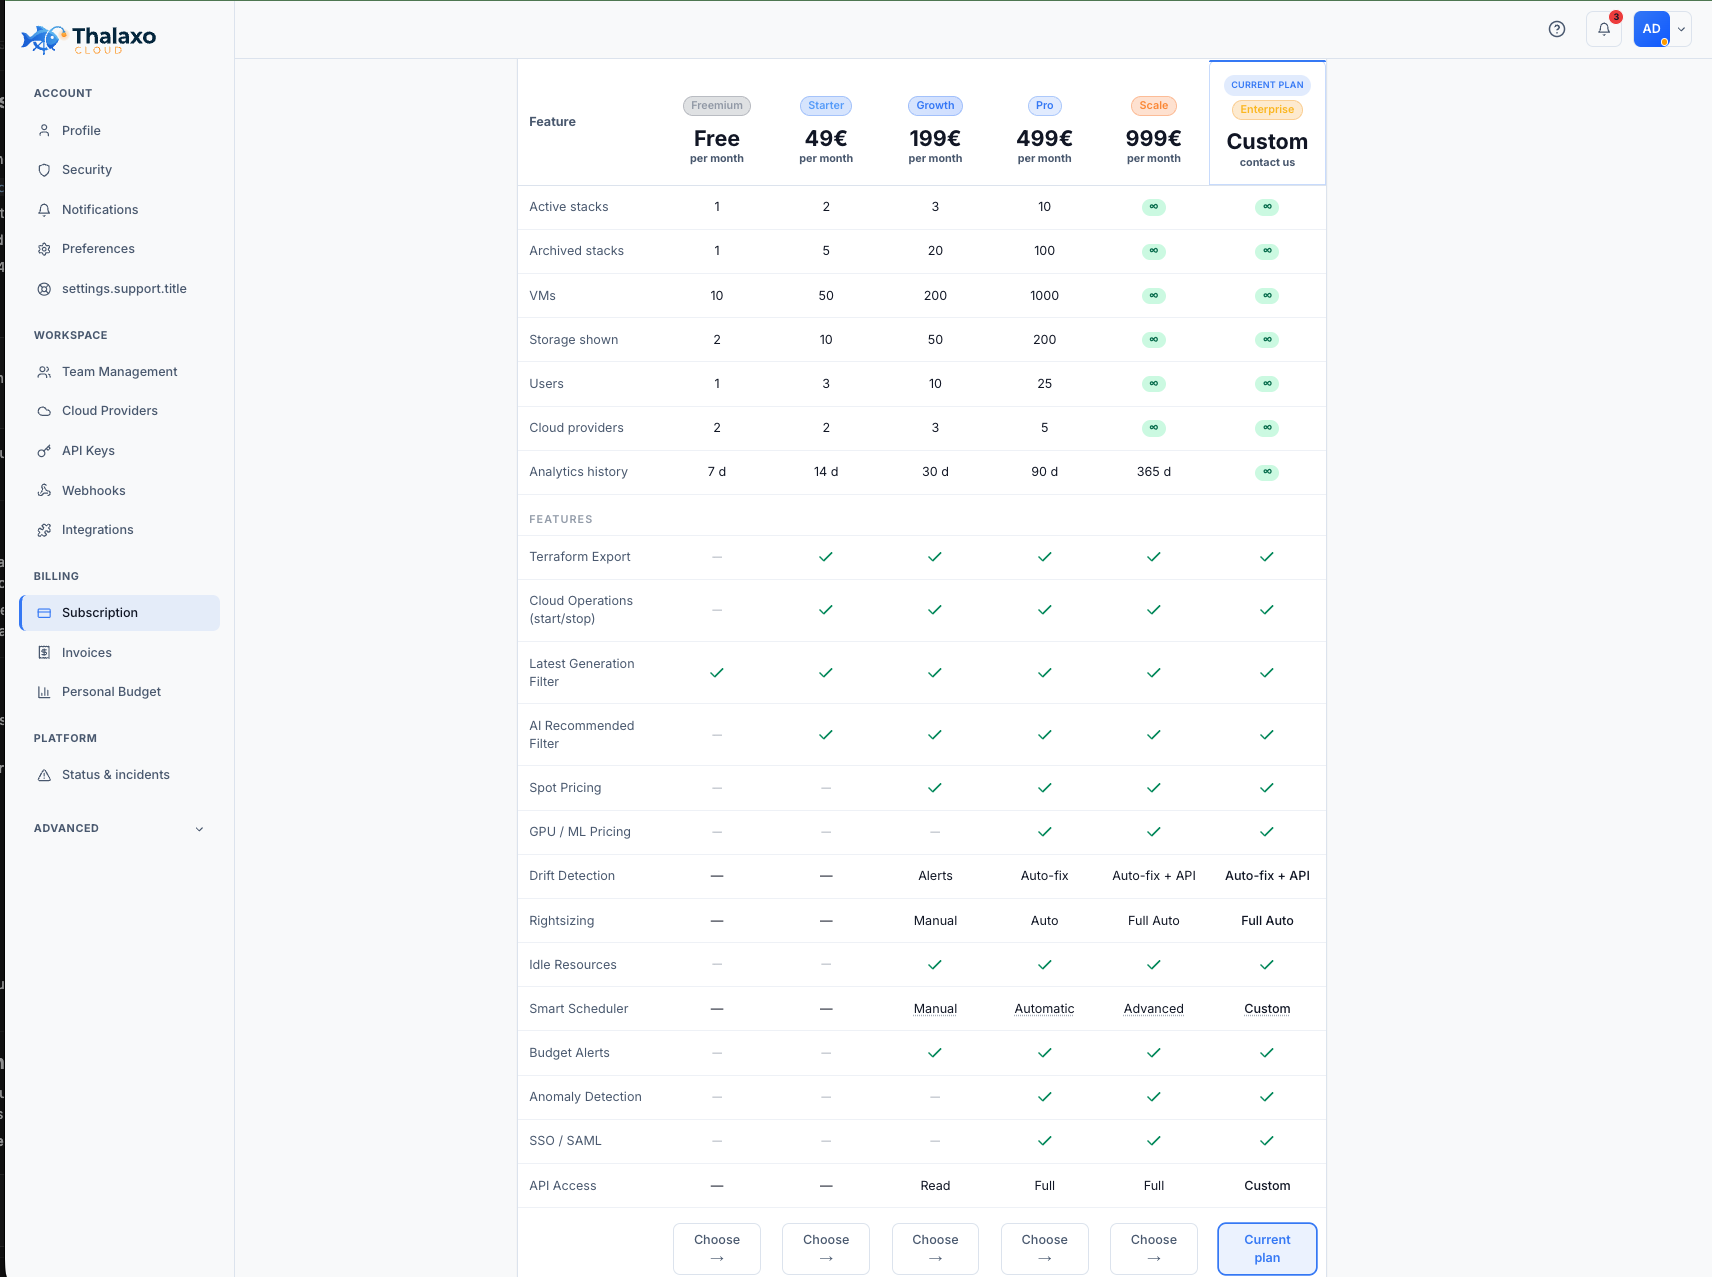Go to Security settings
Image resolution: width=1712 pixels, height=1277 pixels.
[x=120, y=170]
